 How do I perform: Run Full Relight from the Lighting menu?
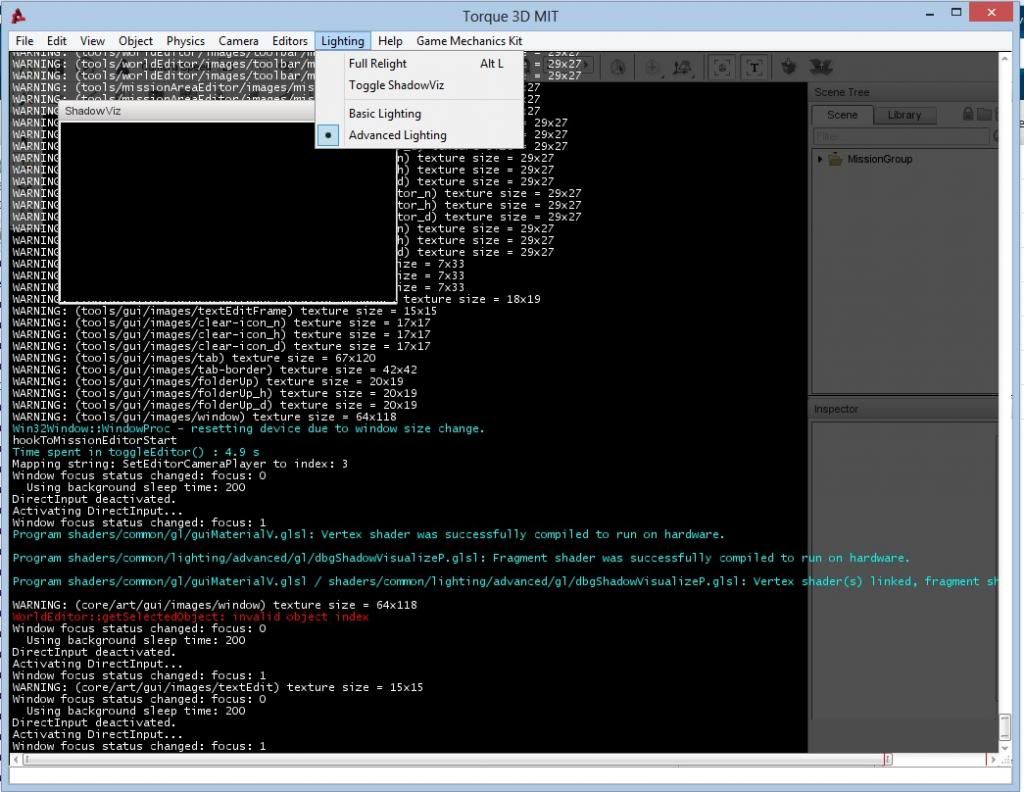(x=377, y=63)
